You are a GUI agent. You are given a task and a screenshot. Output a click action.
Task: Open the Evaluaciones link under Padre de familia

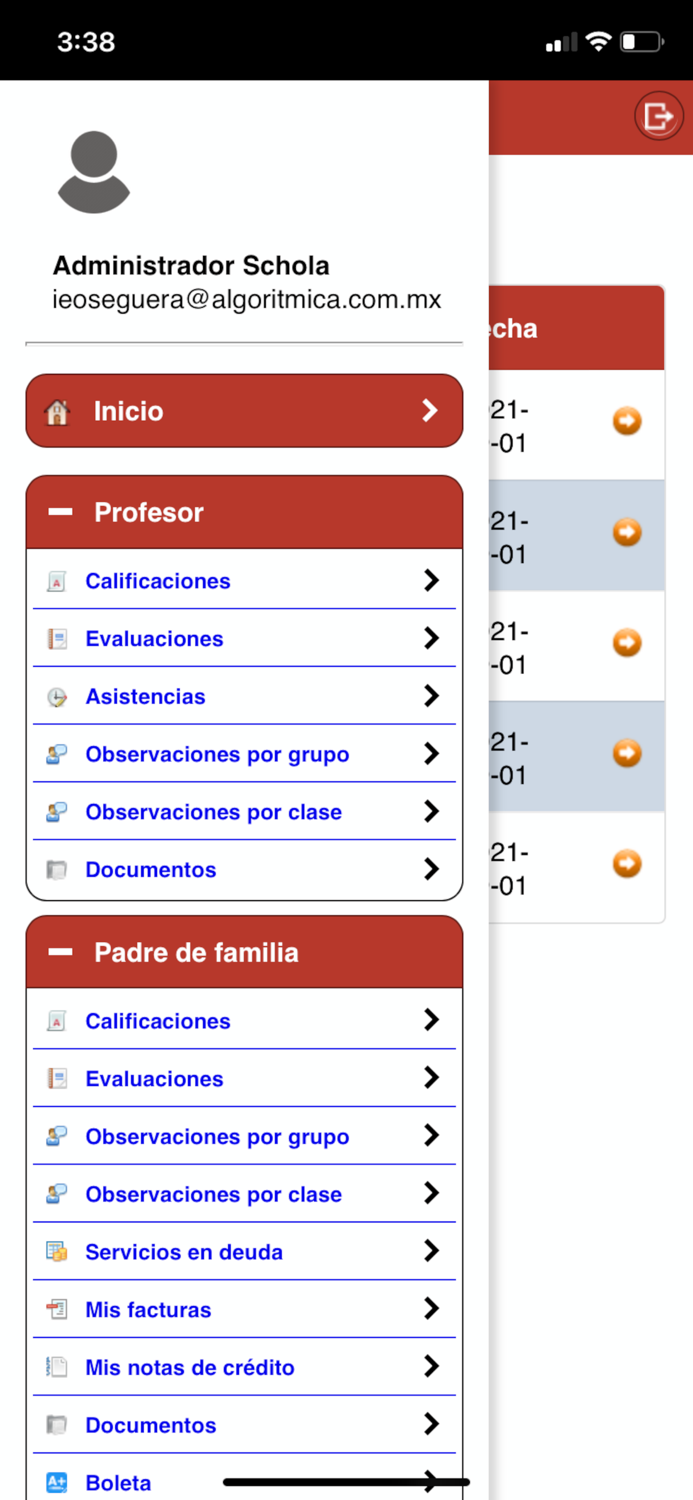coord(153,1078)
